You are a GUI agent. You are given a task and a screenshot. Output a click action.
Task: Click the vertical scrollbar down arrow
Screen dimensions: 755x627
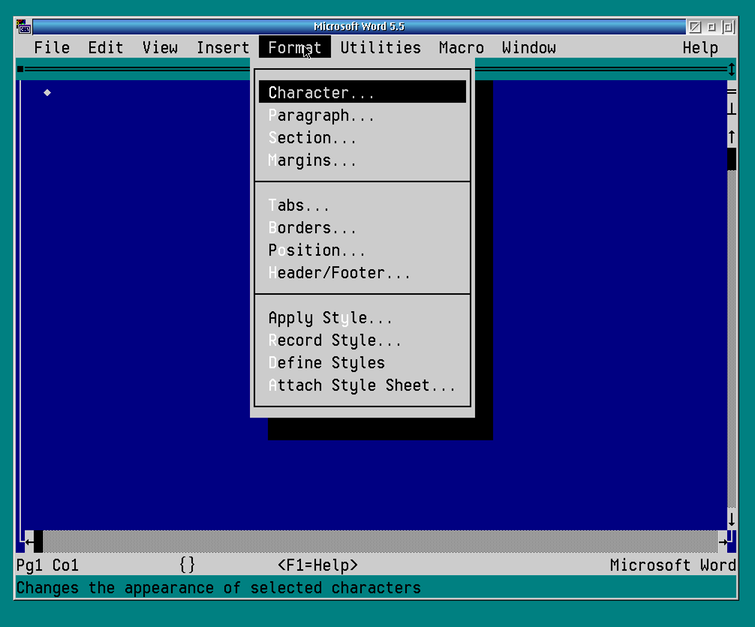[731, 519]
